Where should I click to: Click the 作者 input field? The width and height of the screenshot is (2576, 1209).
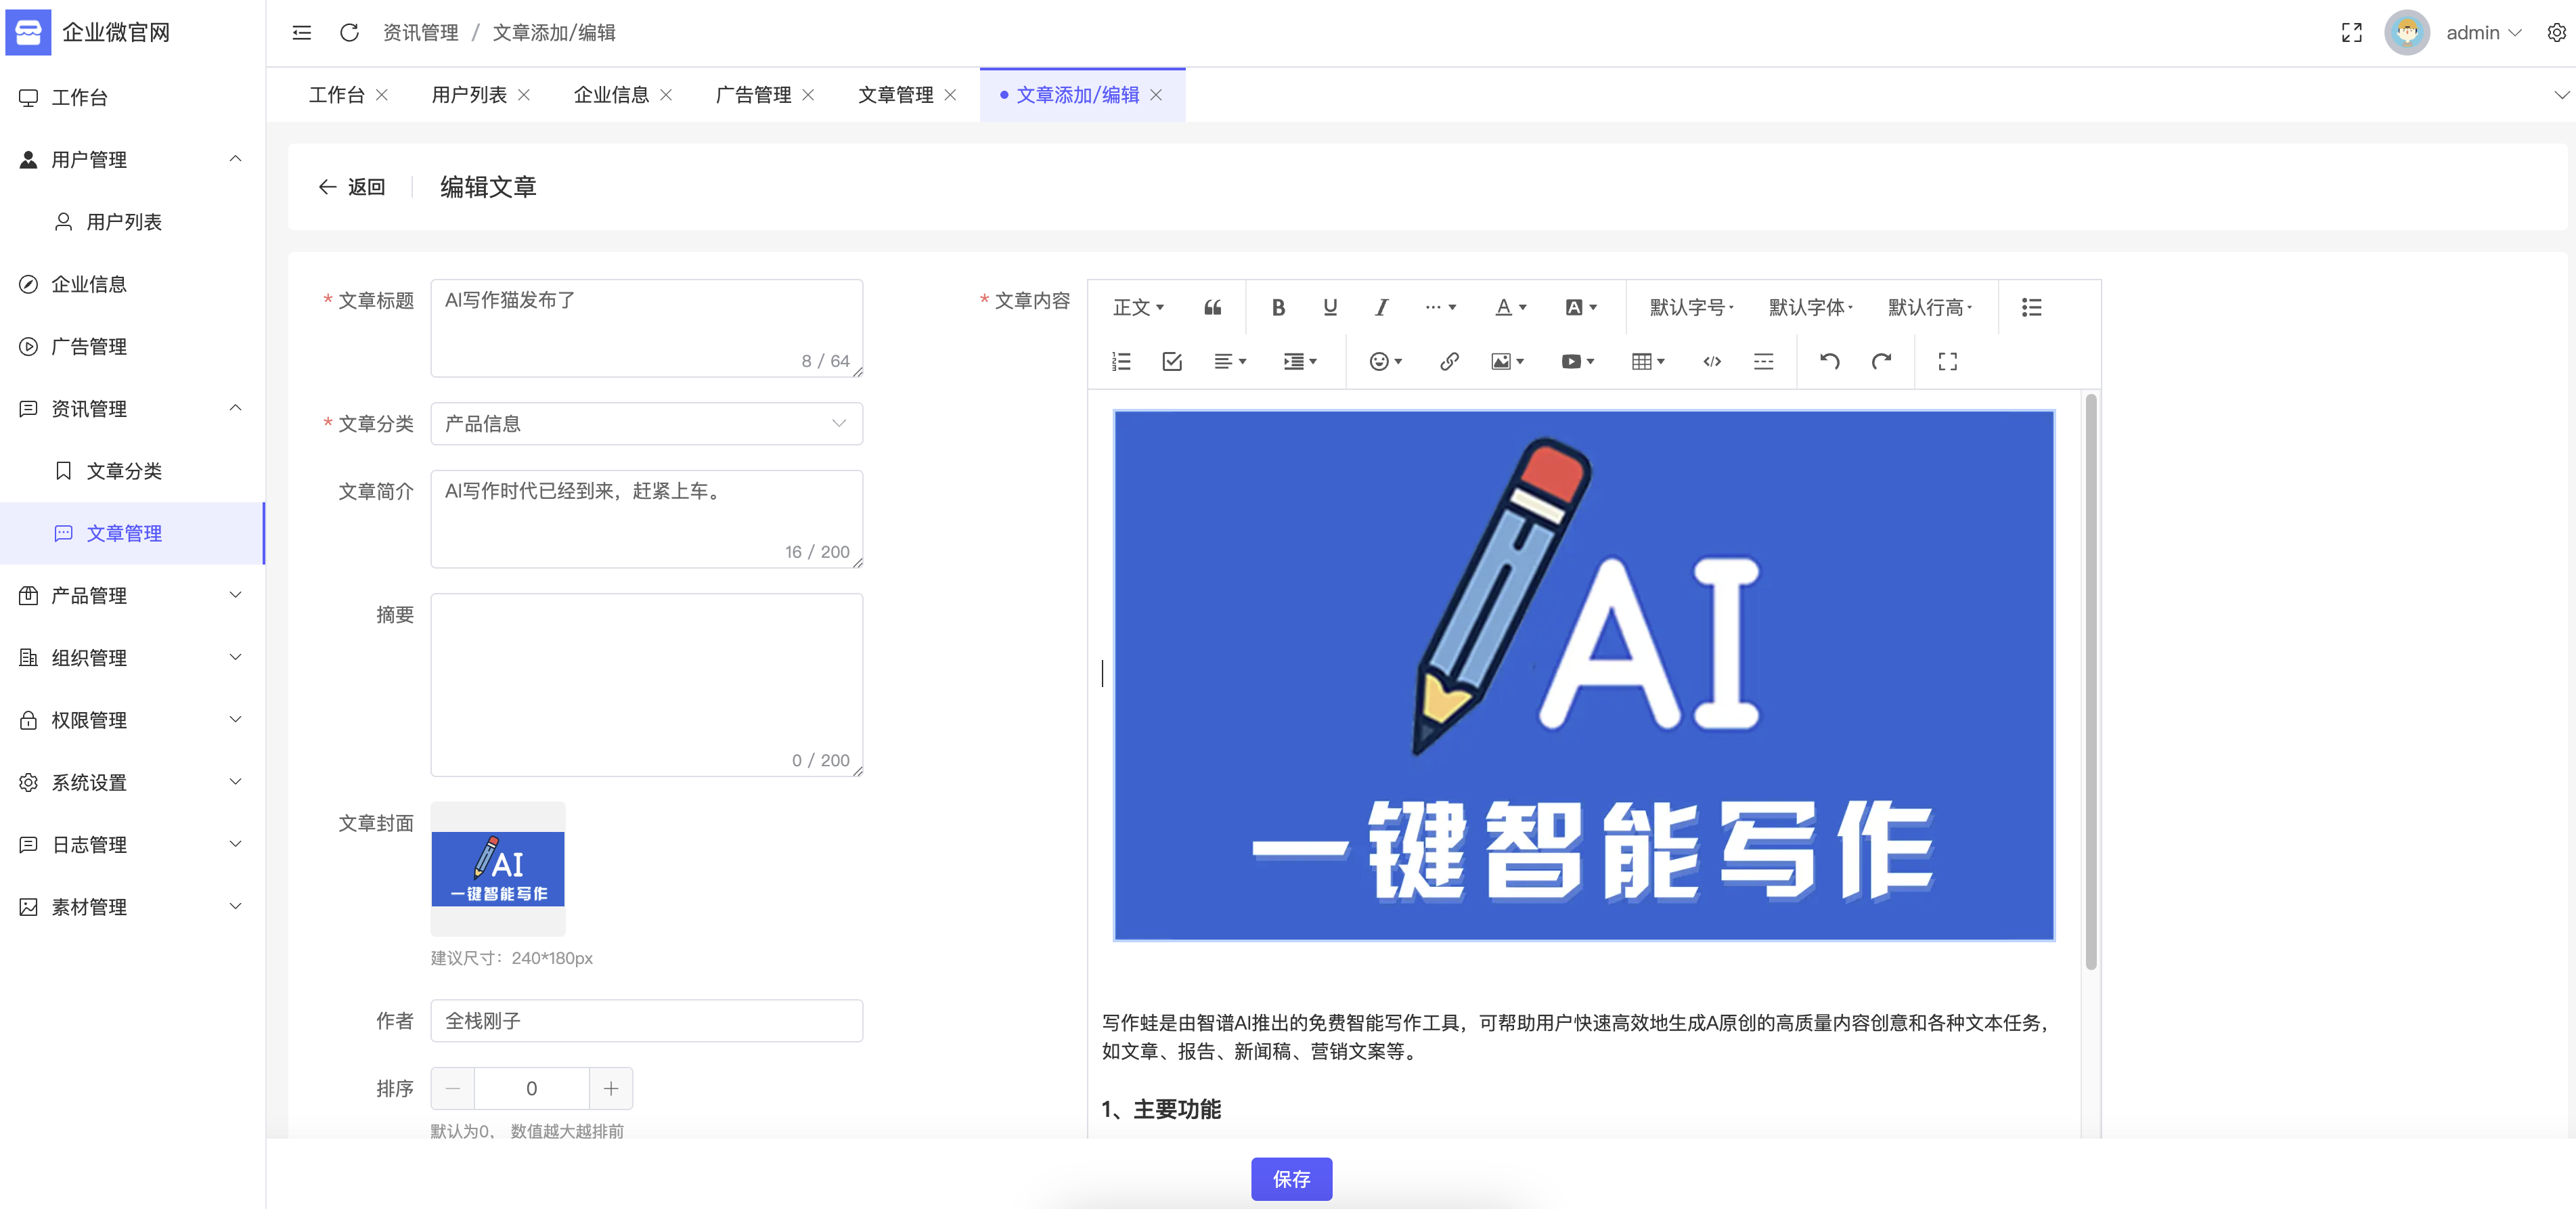pyautogui.click(x=646, y=1021)
